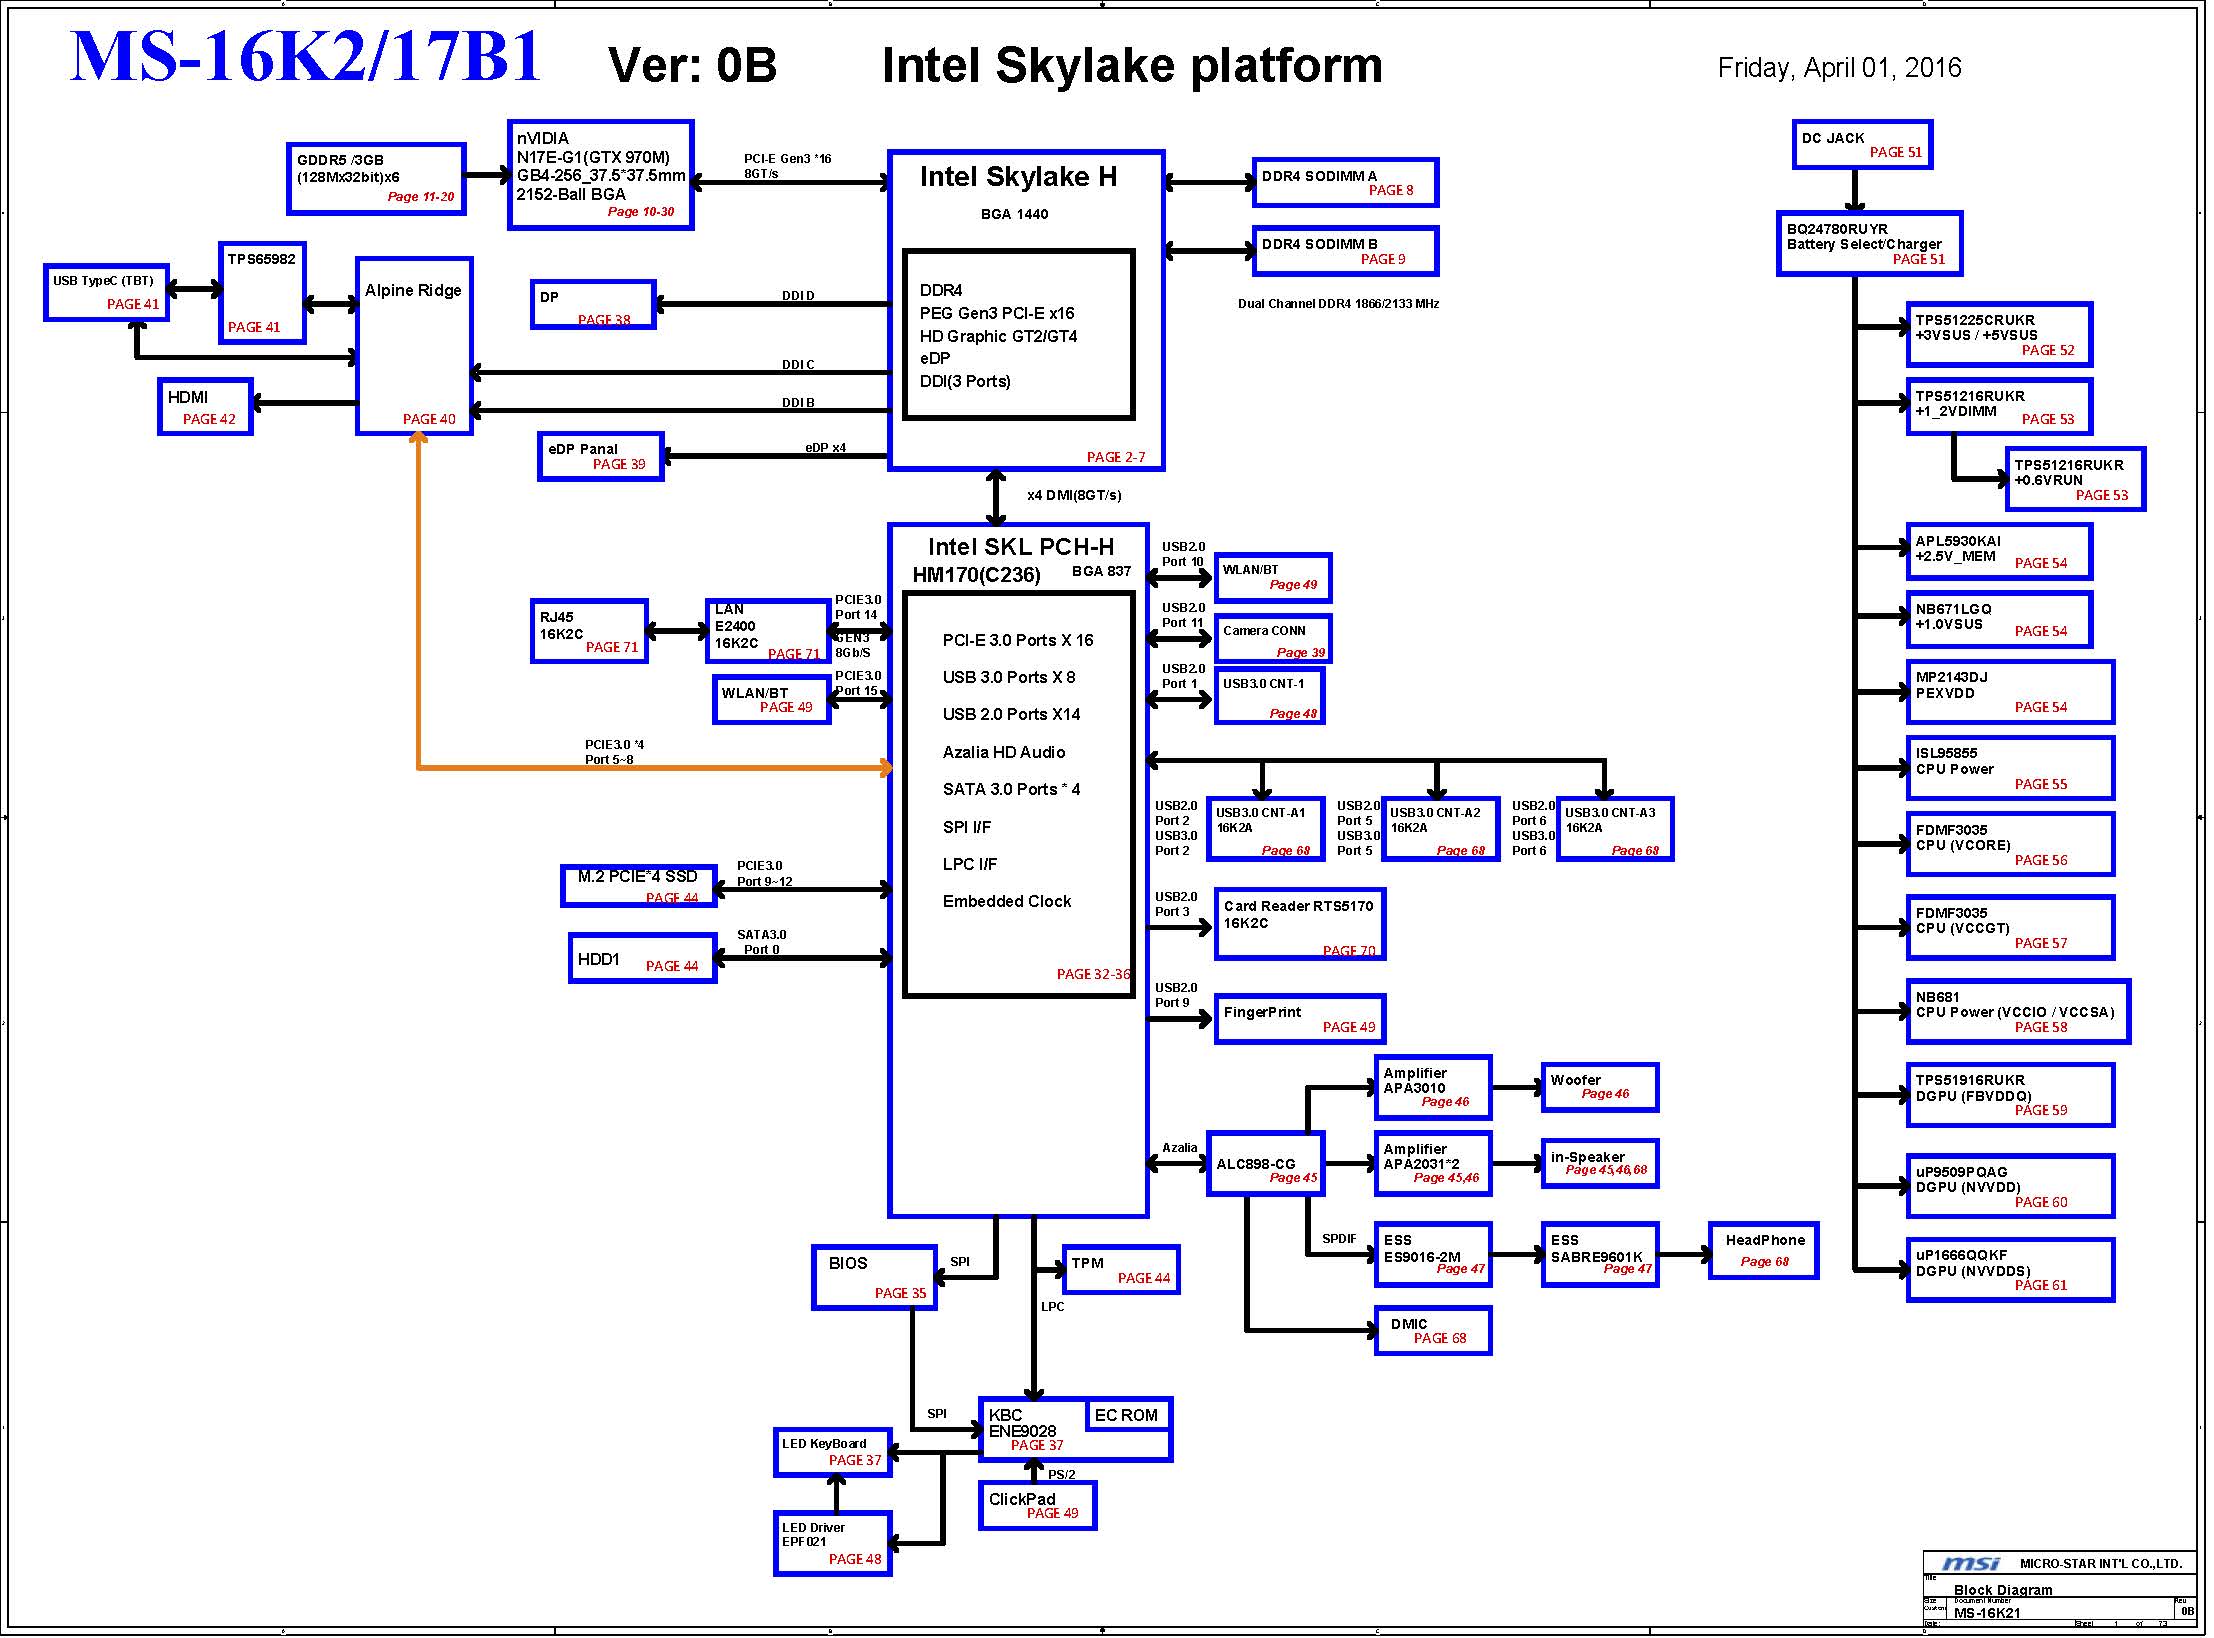Click the "ClickPad" block

1038,1506
